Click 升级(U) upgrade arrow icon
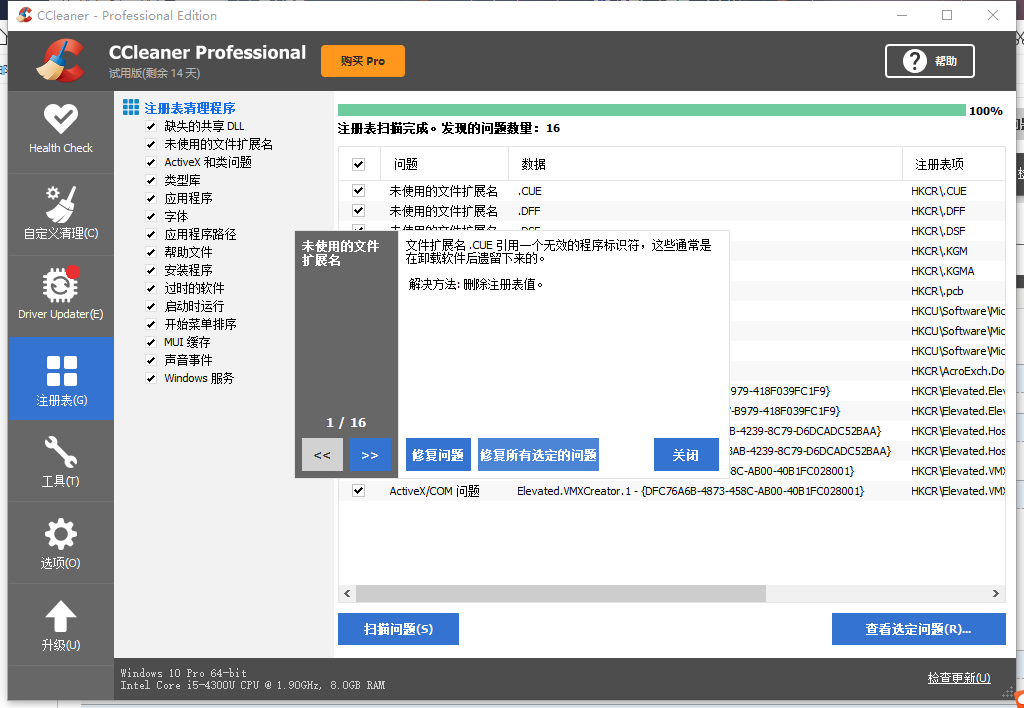1024x708 pixels. click(x=61, y=616)
